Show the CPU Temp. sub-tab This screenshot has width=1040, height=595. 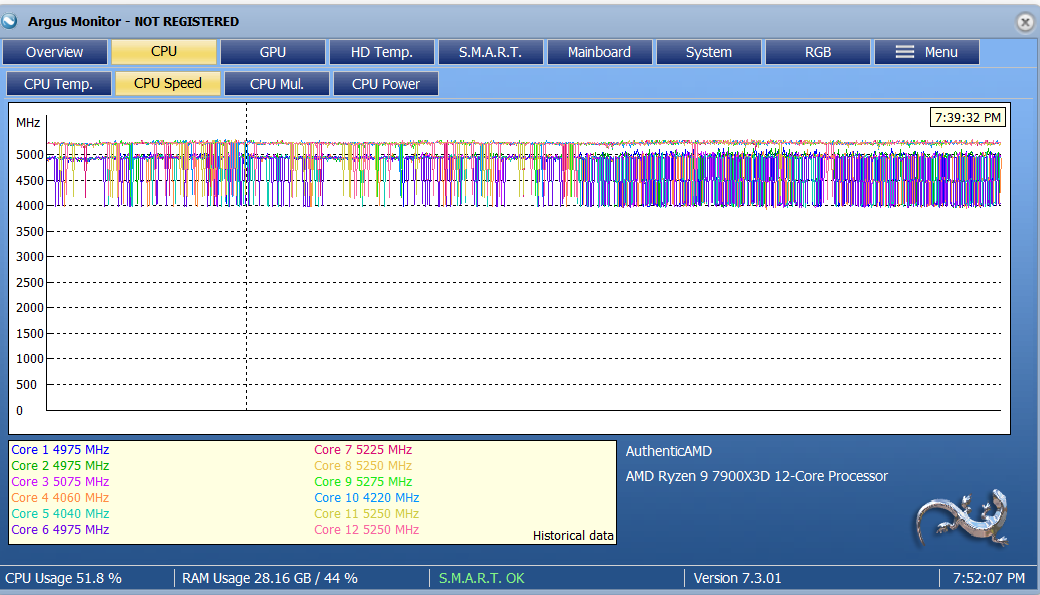coord(58,84)
